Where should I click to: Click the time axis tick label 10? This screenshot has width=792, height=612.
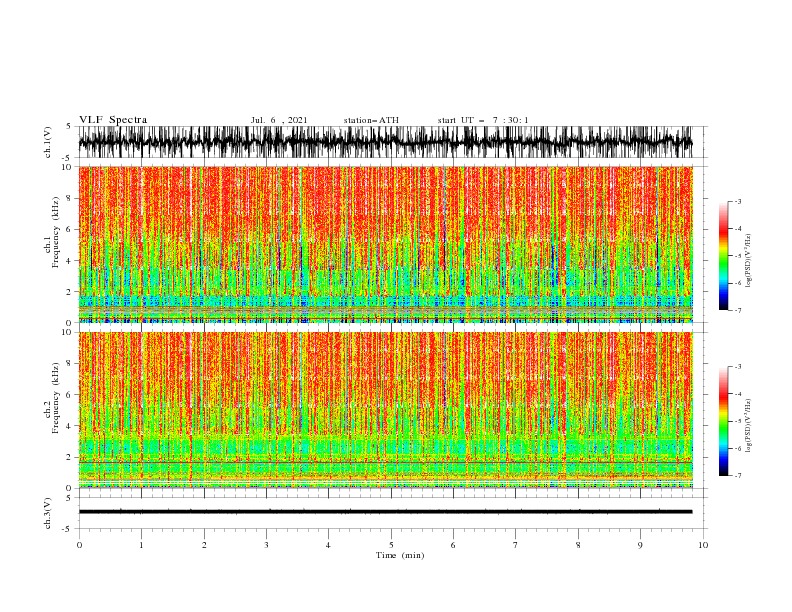tap(703, 545)
